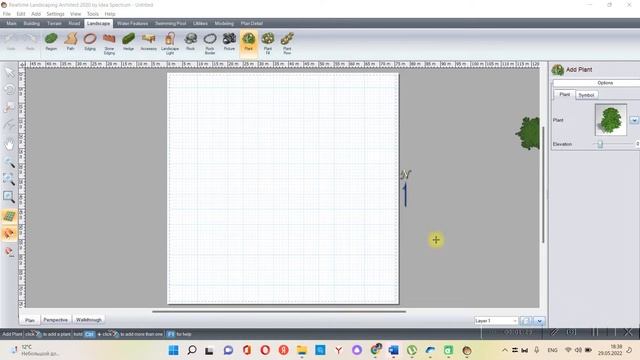Click the vertical scrollbar right of canvas
Image resolution: width=640 pixels, height=360 pixels.
(543, 184)
